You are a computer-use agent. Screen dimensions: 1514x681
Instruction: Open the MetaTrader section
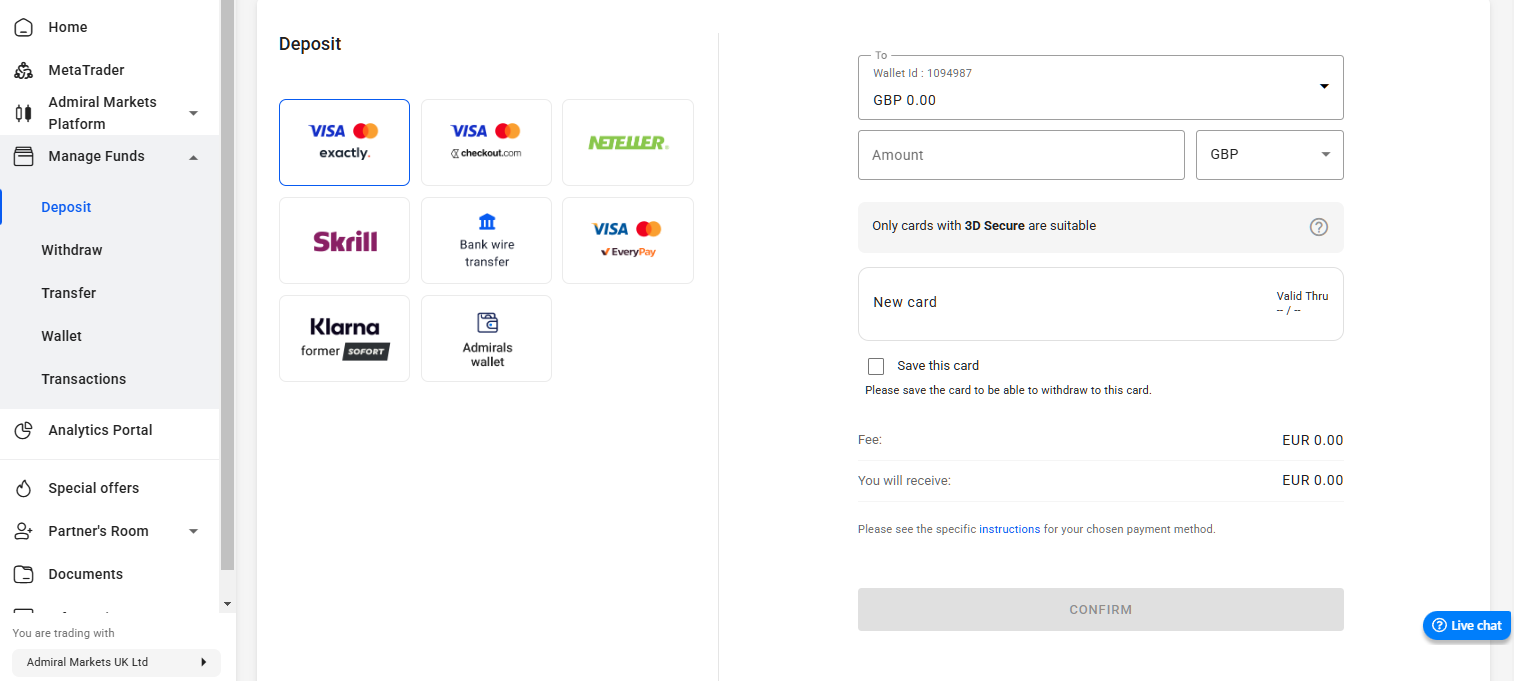point(86,69)
